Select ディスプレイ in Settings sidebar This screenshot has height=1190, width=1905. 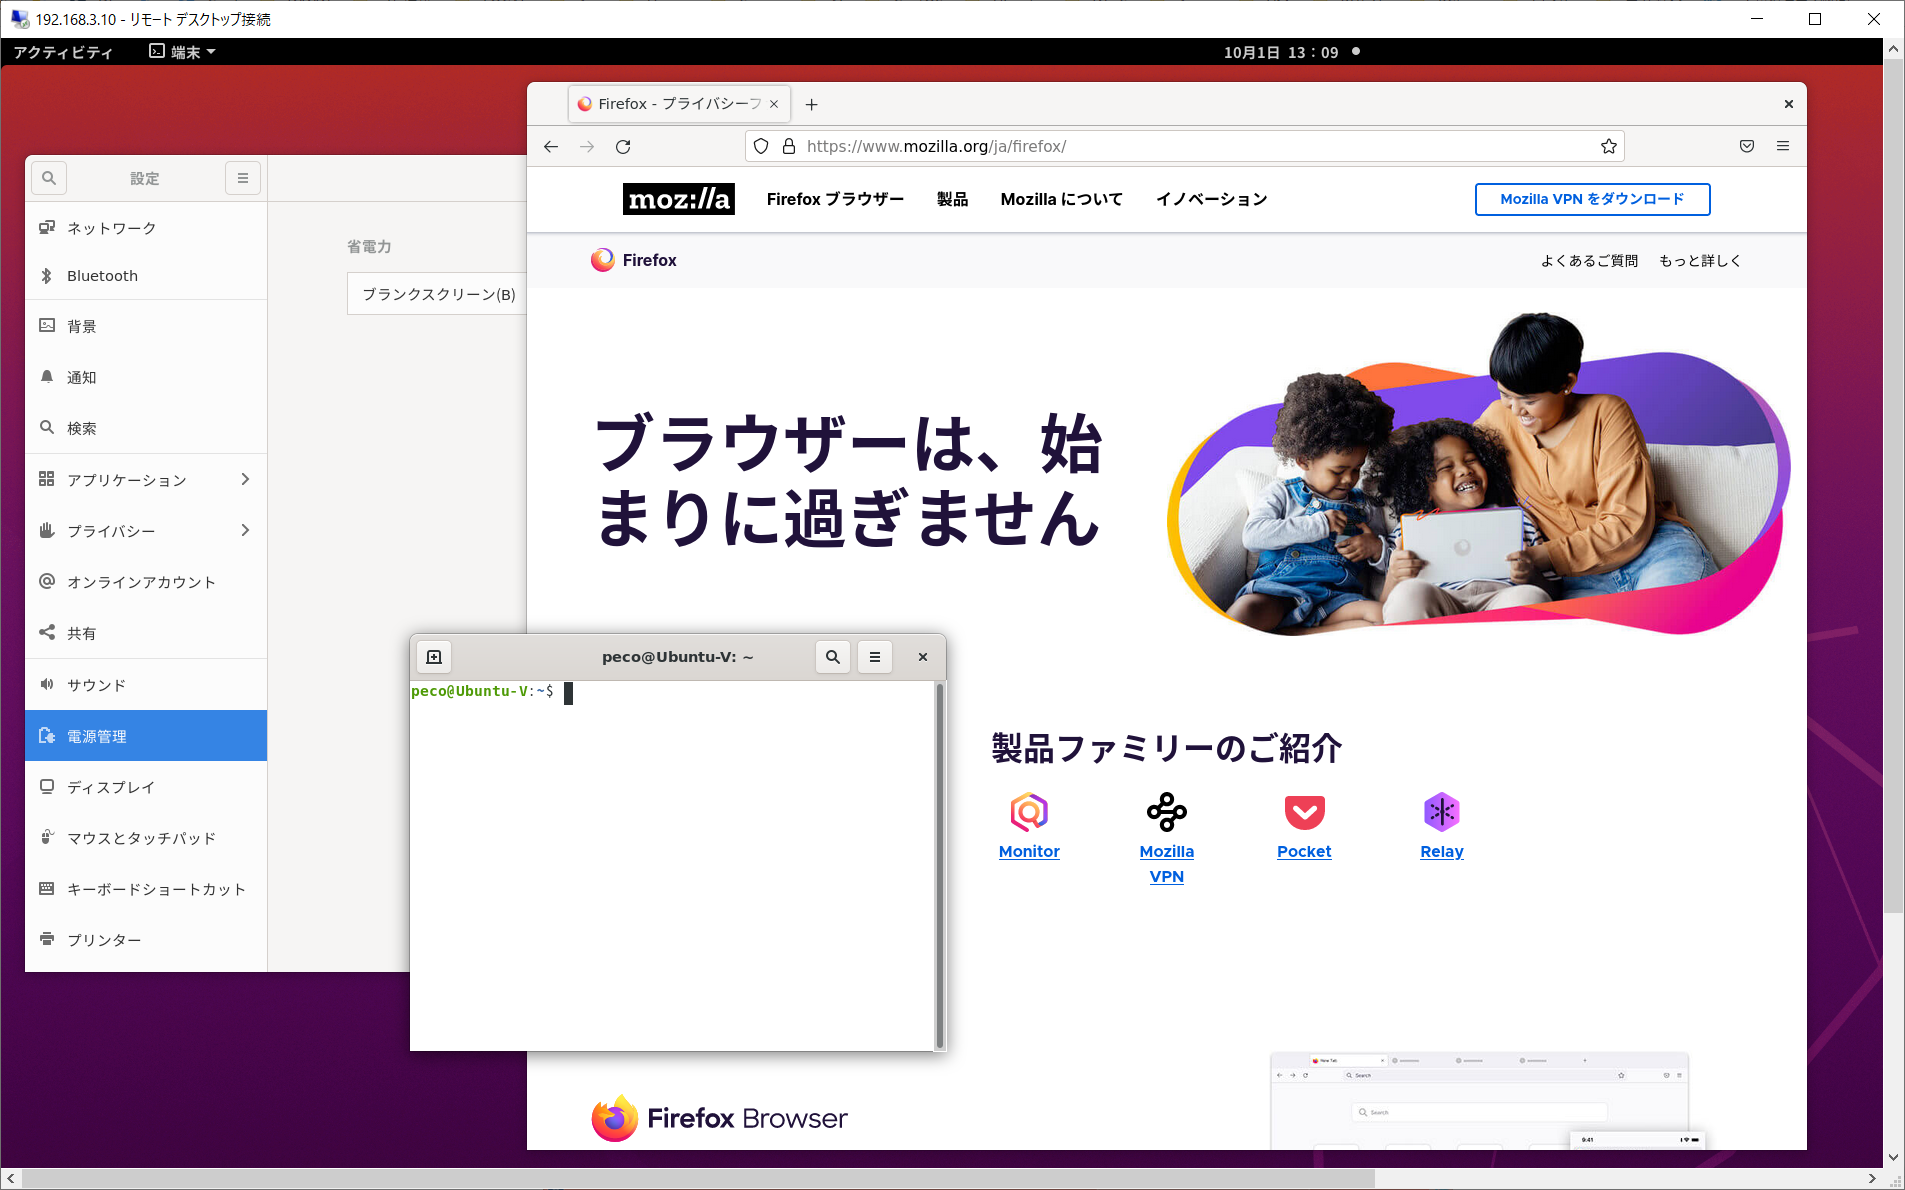(x=146, y=787)
